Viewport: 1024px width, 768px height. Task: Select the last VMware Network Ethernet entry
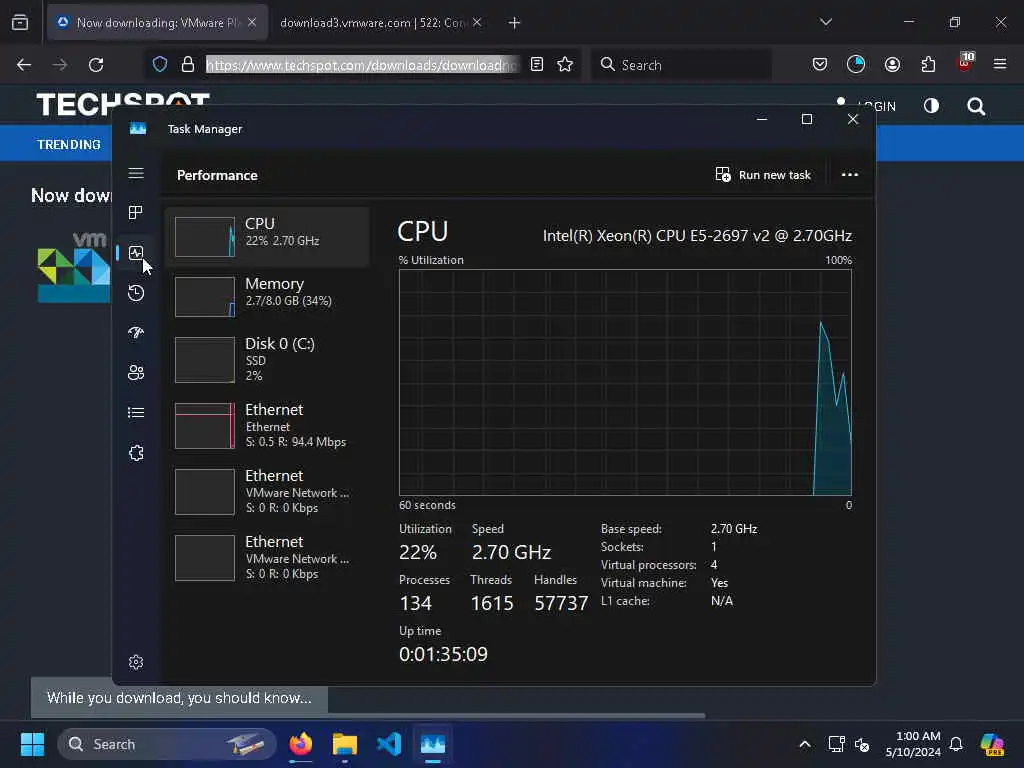click(267, 557)
